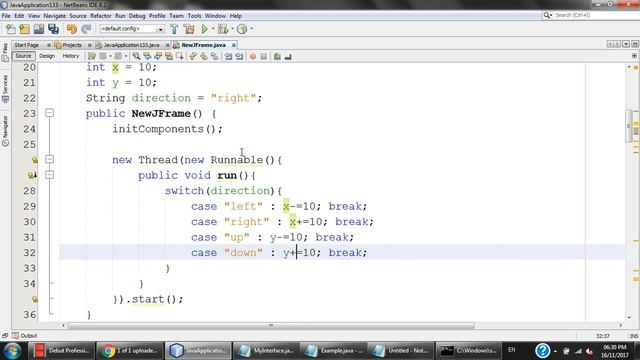Open the Window menu

215,16
